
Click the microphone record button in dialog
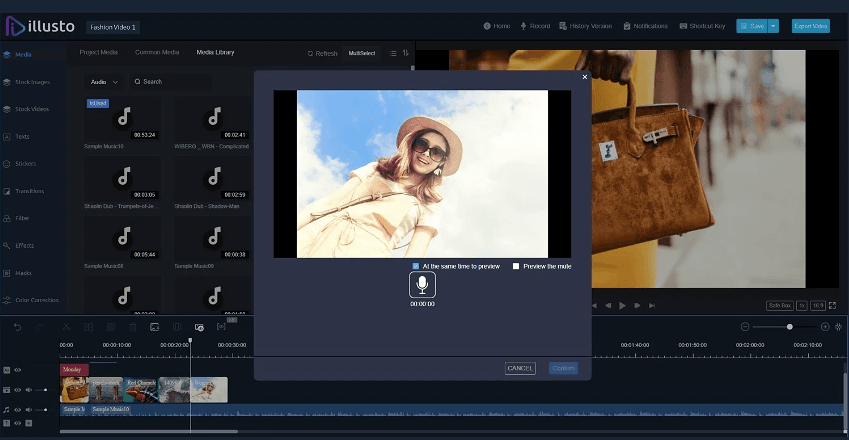(422, 285)
